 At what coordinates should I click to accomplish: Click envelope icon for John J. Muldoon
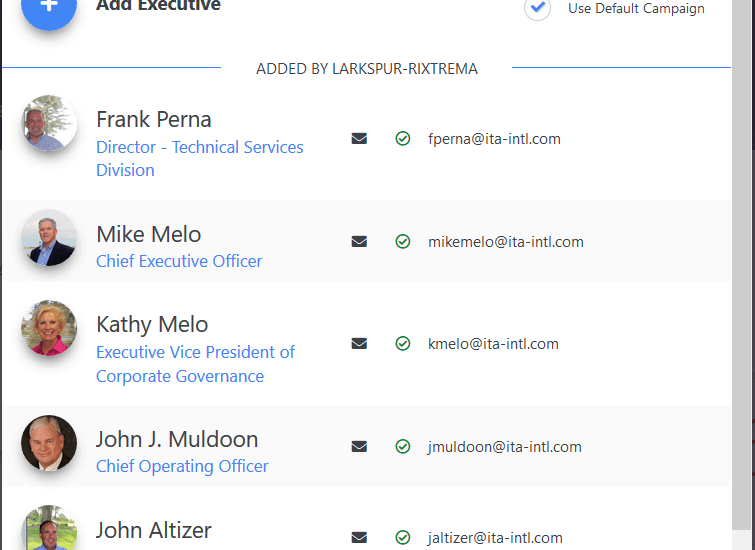(359, 447)
